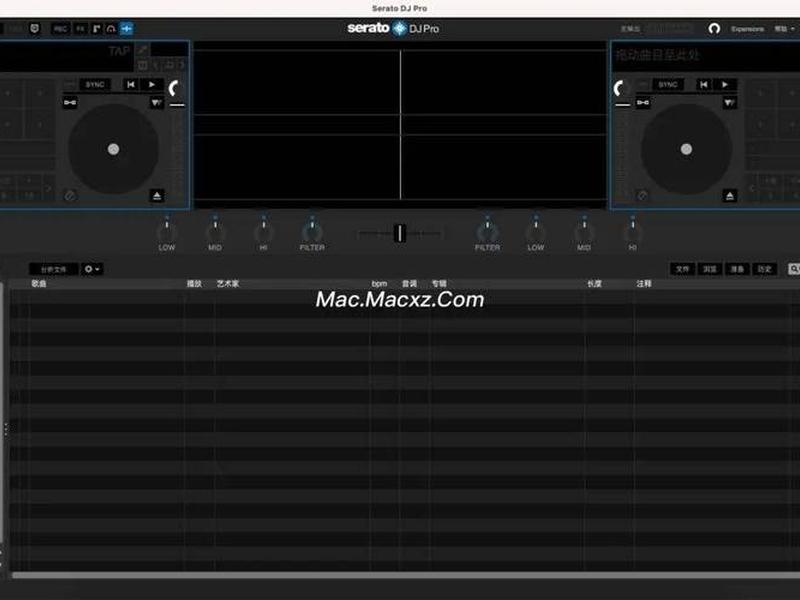Viewport: 800px width, 600px height.
Task: Click the edit pencil icon beside TAP
Action: coord(143,50)
